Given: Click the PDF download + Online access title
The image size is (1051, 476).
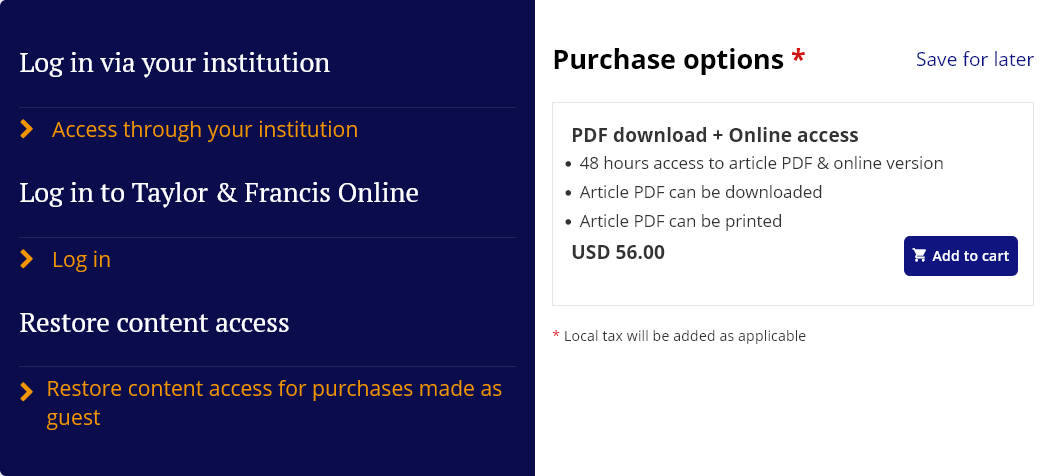Looking at the screenshot, I should (715, 135).
